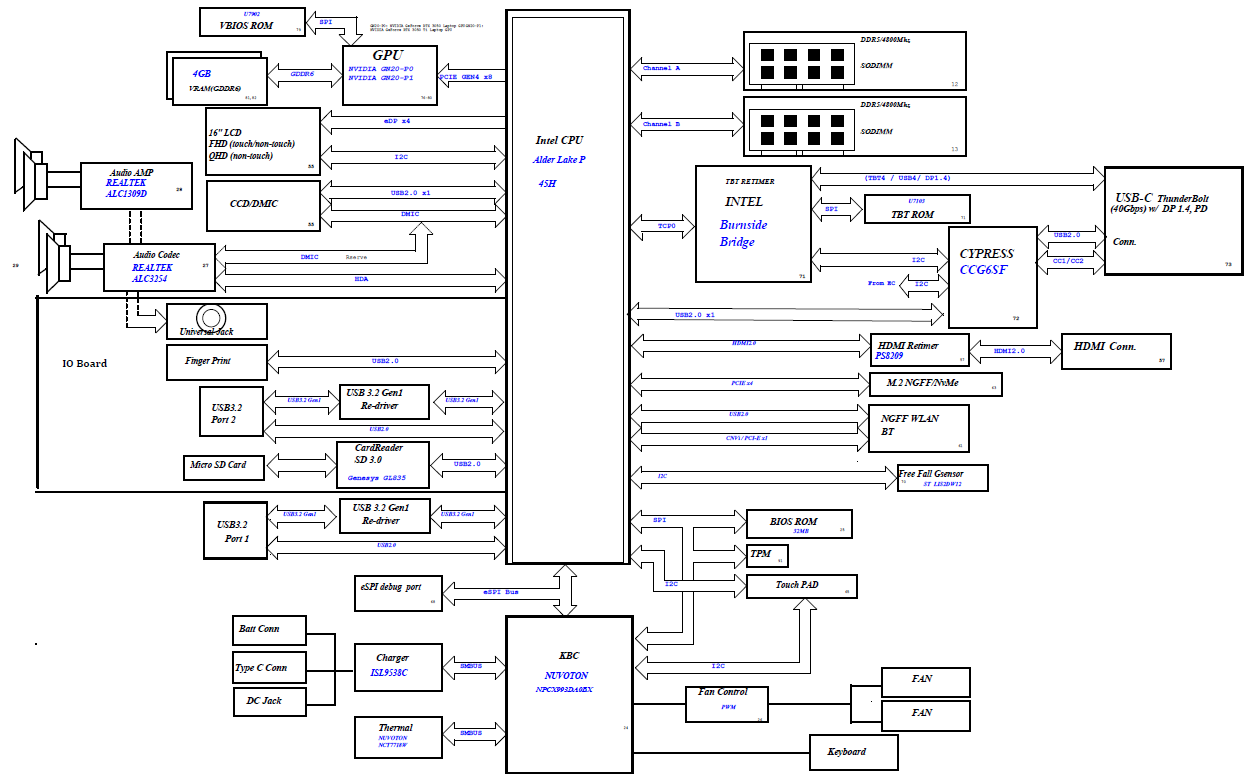Select the Cypress CCG6SF block
1246x781 pixels.
(x=992, y=277)
